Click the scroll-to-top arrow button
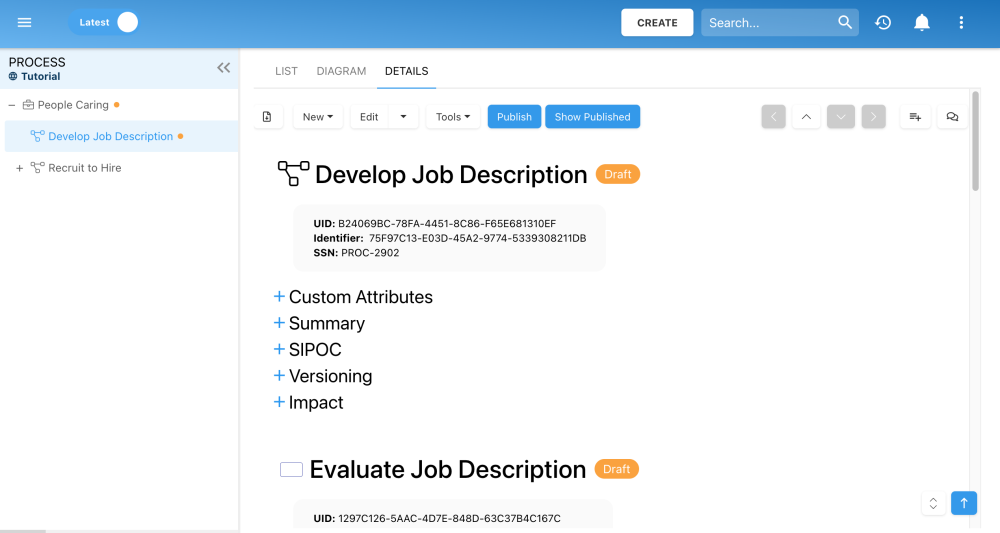Viewport: 1000px width, 533px height. click(964, 503)
